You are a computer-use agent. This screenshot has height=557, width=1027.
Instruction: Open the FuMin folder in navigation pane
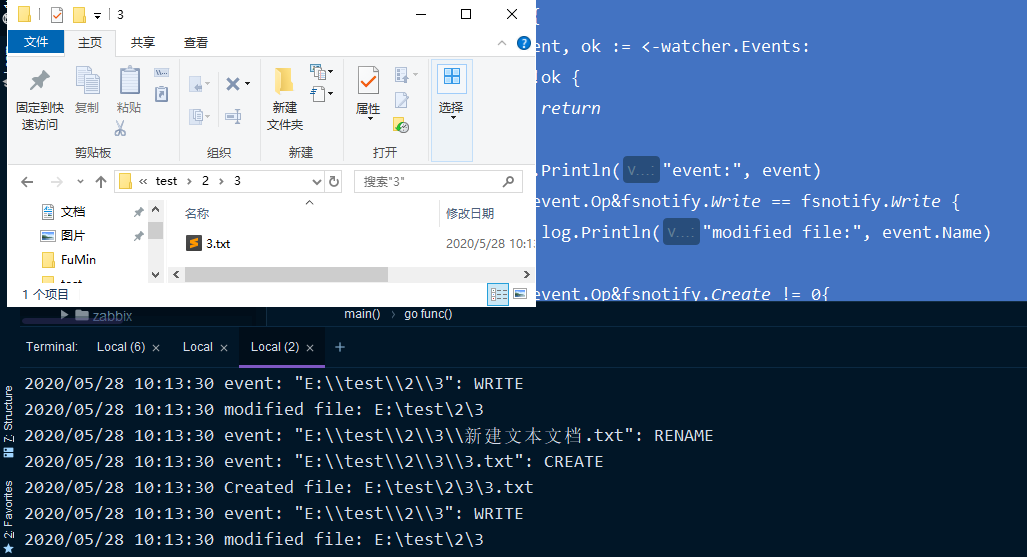[78, 259]
